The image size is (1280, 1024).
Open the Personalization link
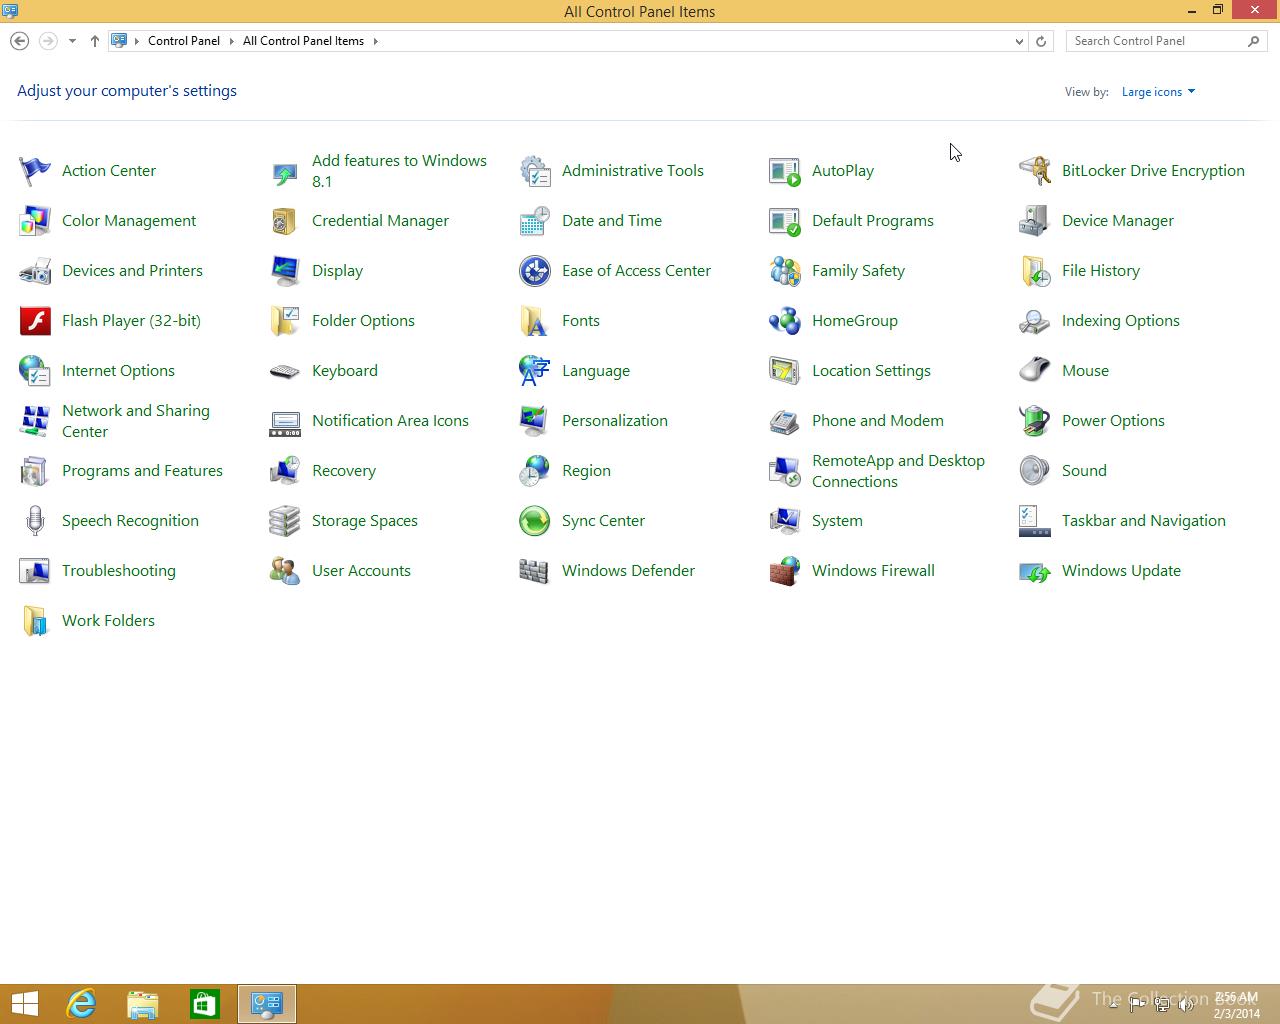tap(615, 421)
